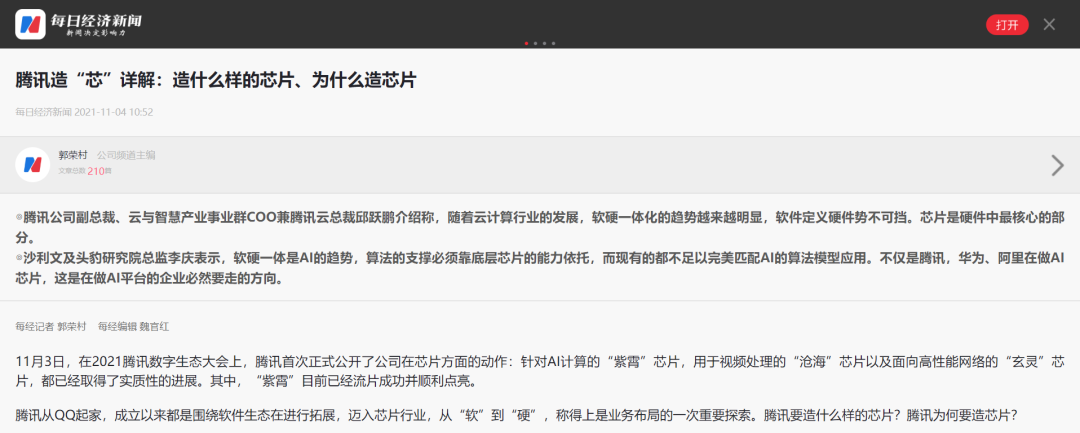Select the second carousel dot

tap(536, 43)
